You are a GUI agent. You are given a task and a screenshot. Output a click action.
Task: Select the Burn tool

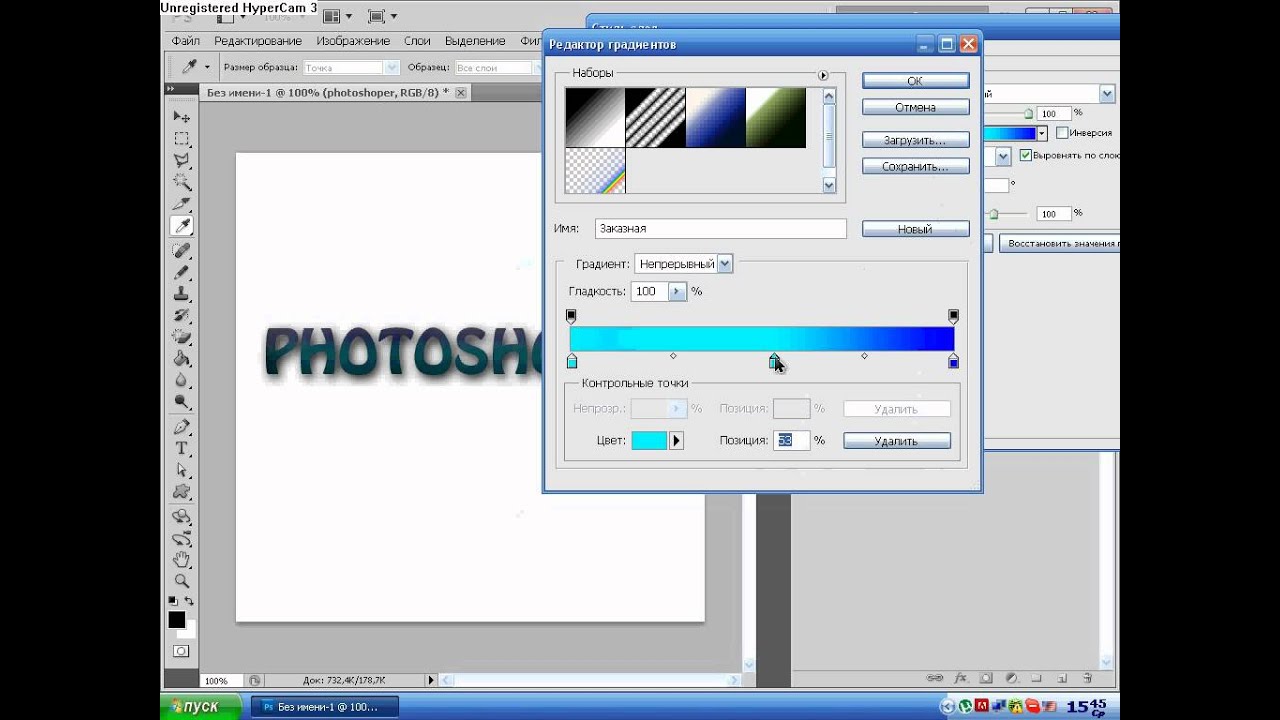tap(181, 402)
